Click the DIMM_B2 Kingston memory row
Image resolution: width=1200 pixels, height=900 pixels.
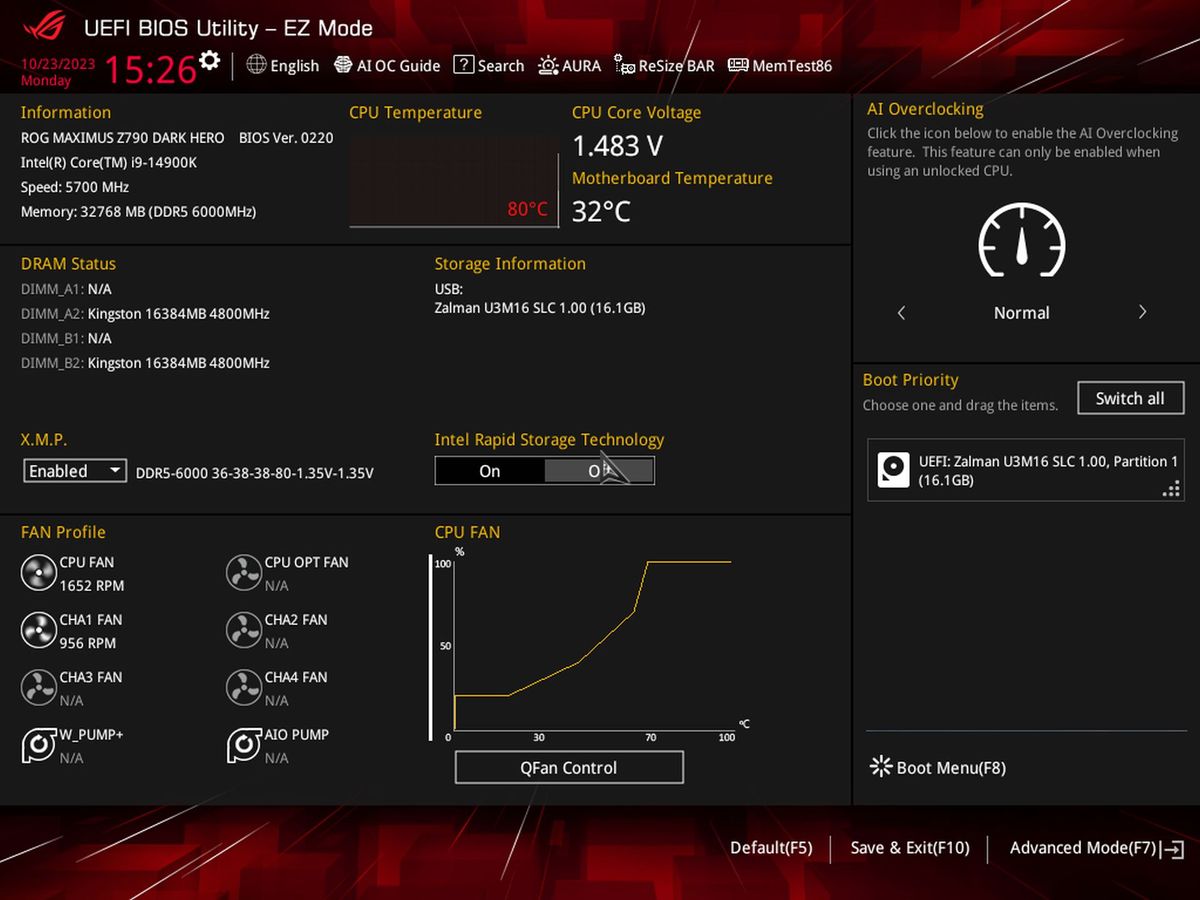(x=145, y=363)
